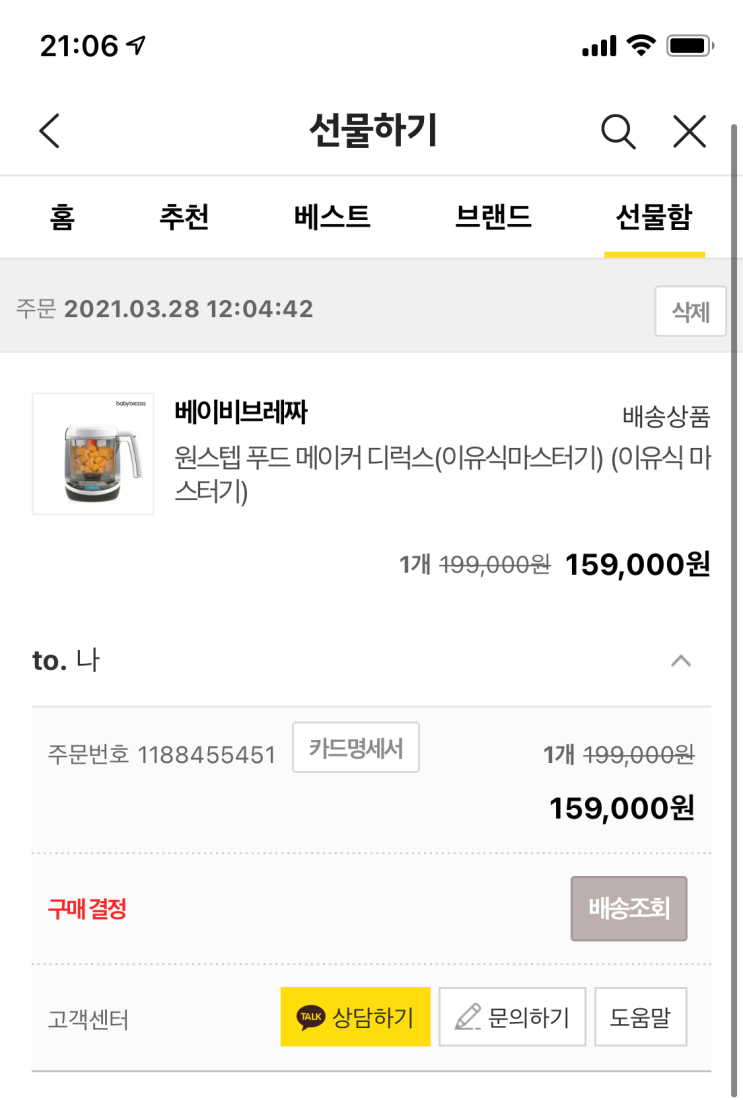Open search with the magnifier icon
This screenshot has height=1100, width=743.
pos(618,131)
